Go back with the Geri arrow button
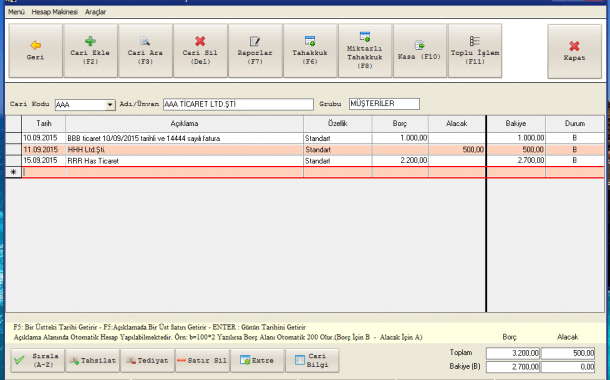This screenshot has width=610, height=380. pyautogui.click(x=35, y=51)
